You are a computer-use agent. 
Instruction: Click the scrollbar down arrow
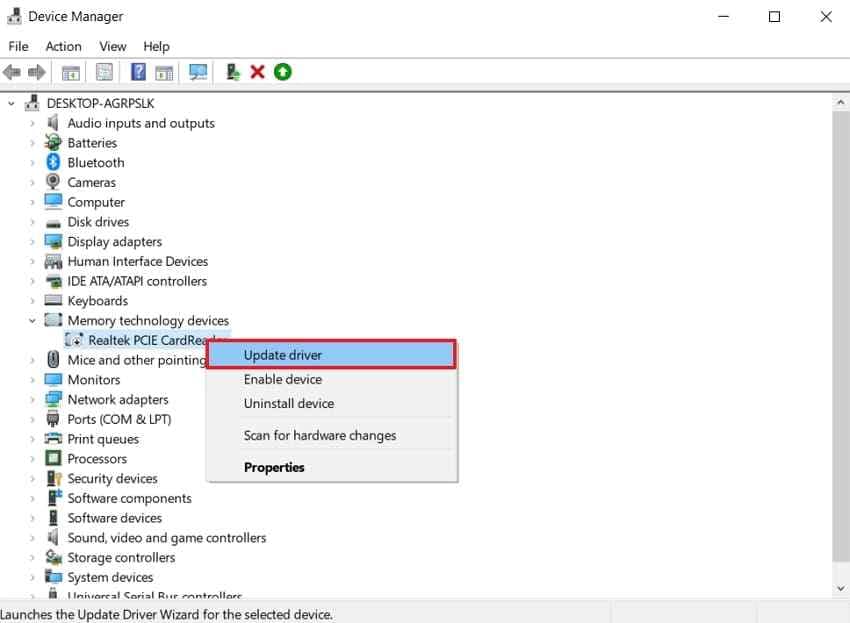click(841, 588)
